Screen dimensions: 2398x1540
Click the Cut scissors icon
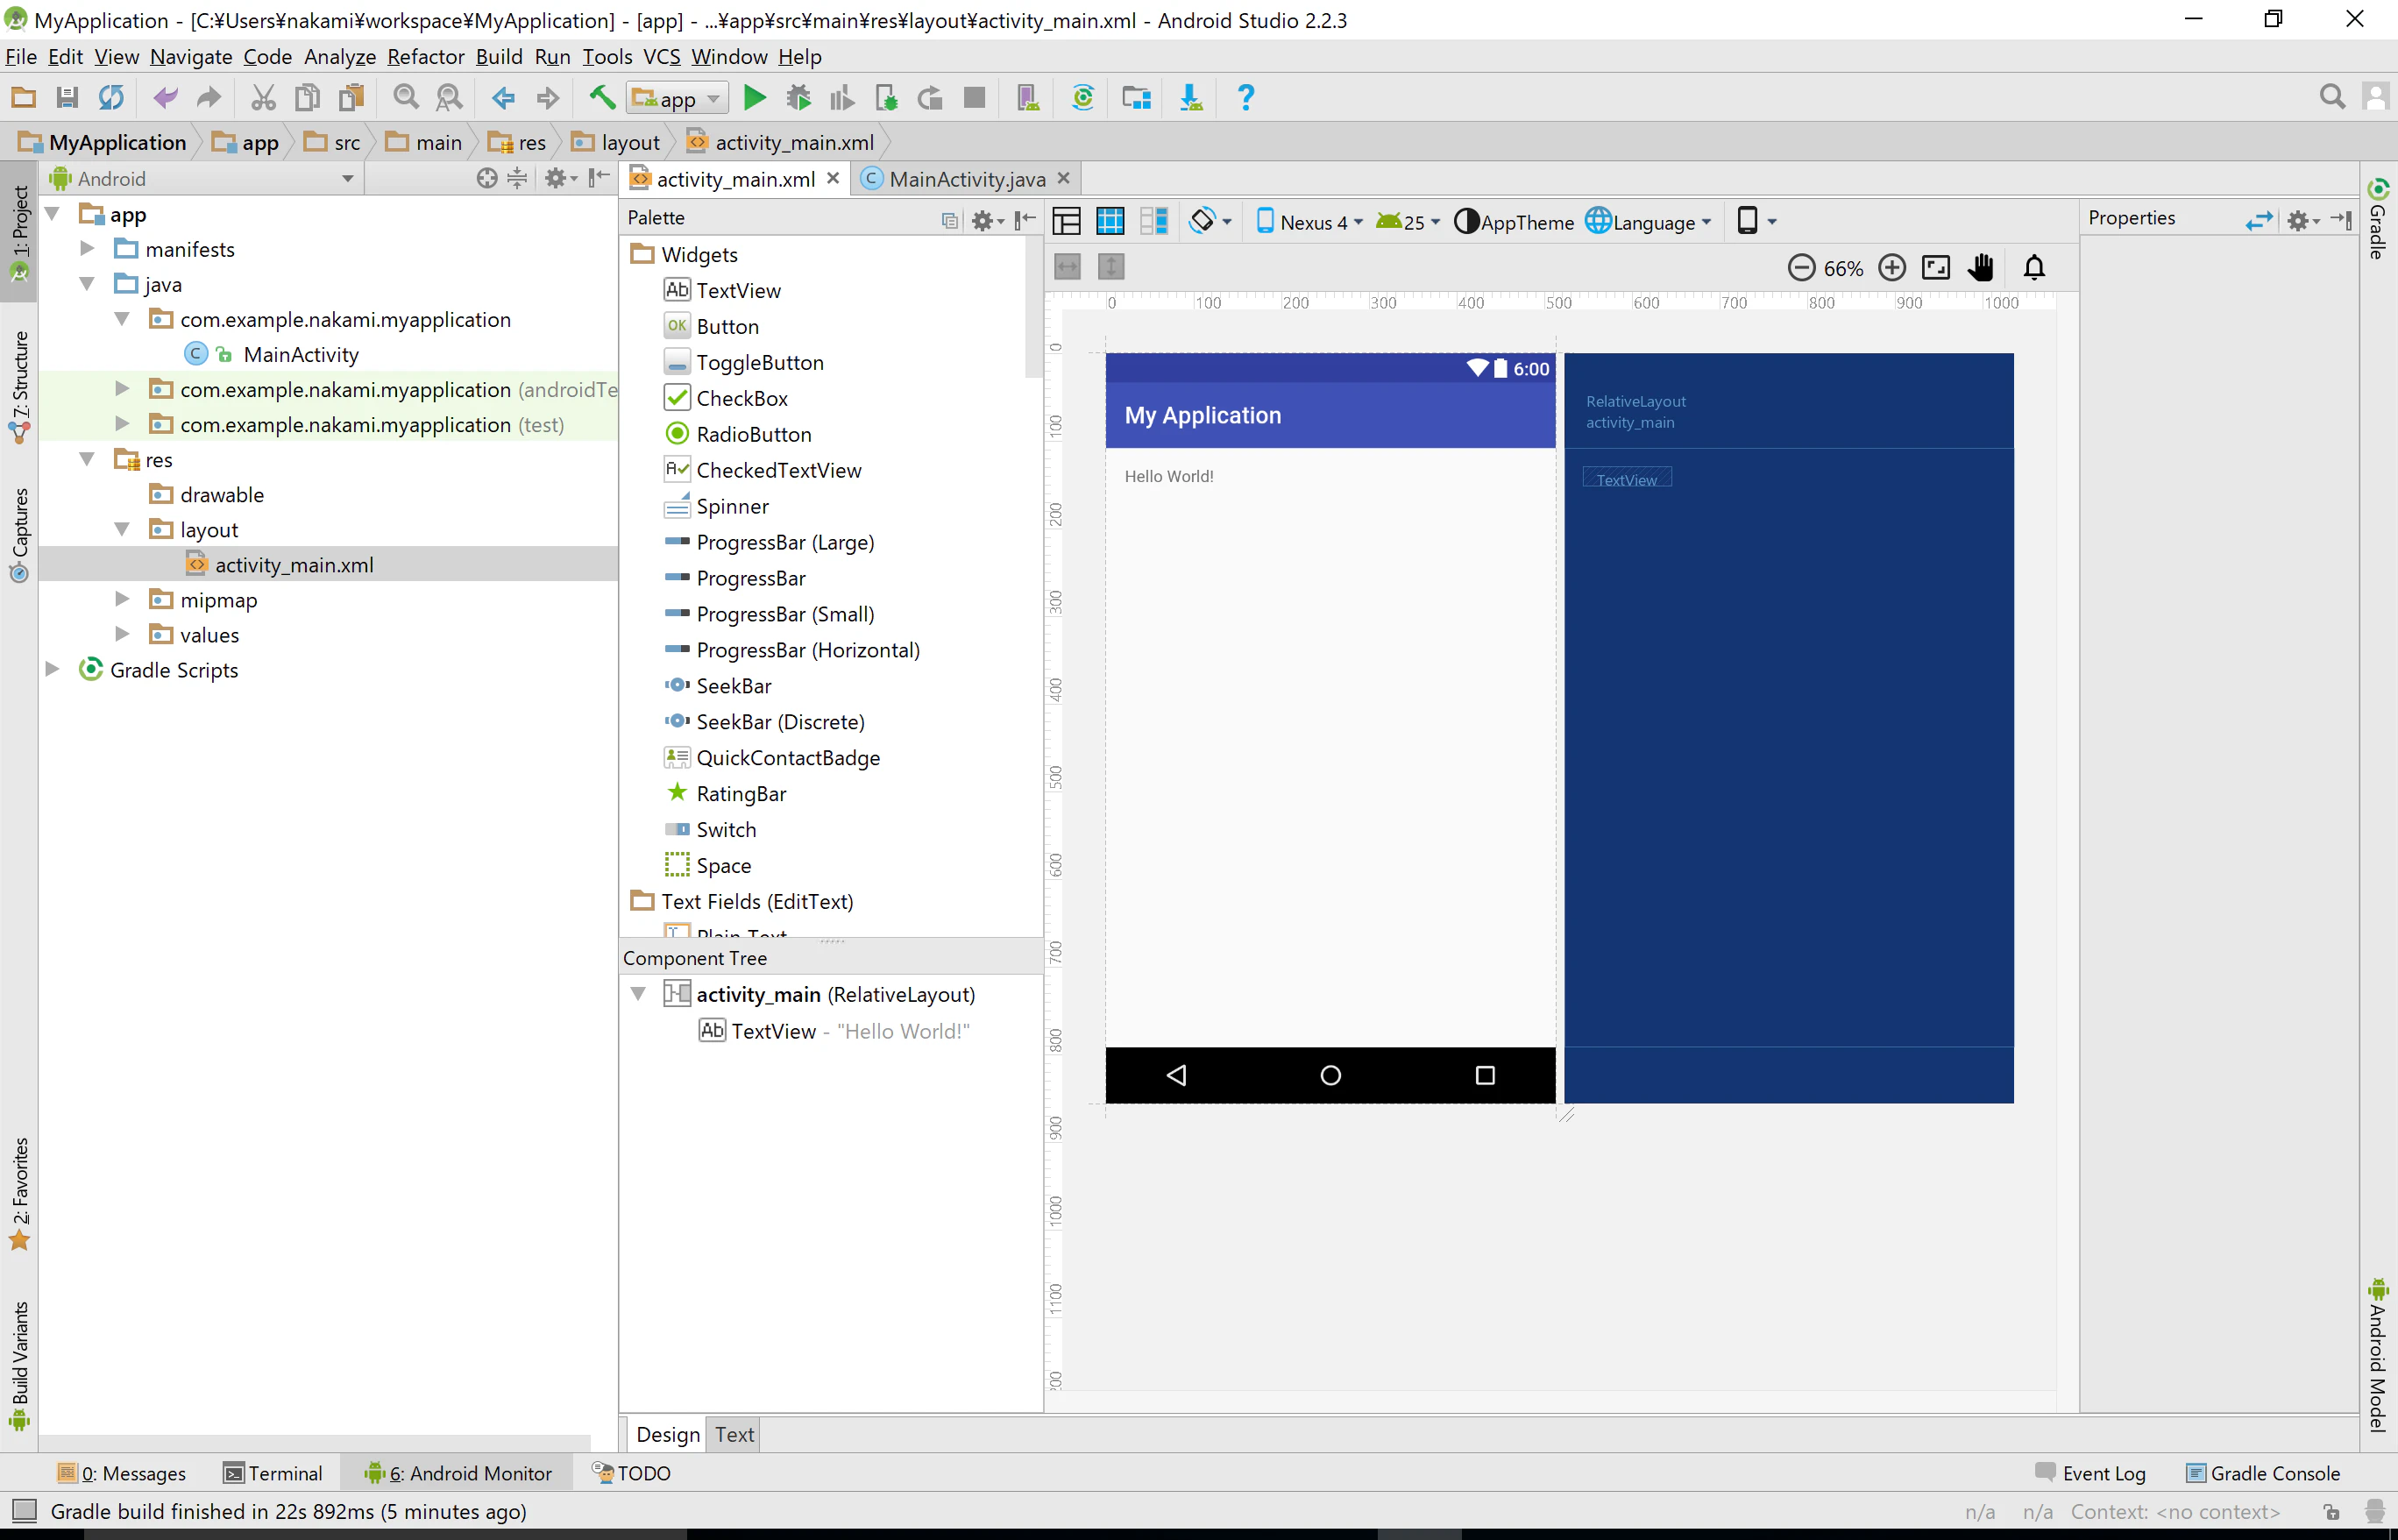pyautogui.click(x=263, y=98)
